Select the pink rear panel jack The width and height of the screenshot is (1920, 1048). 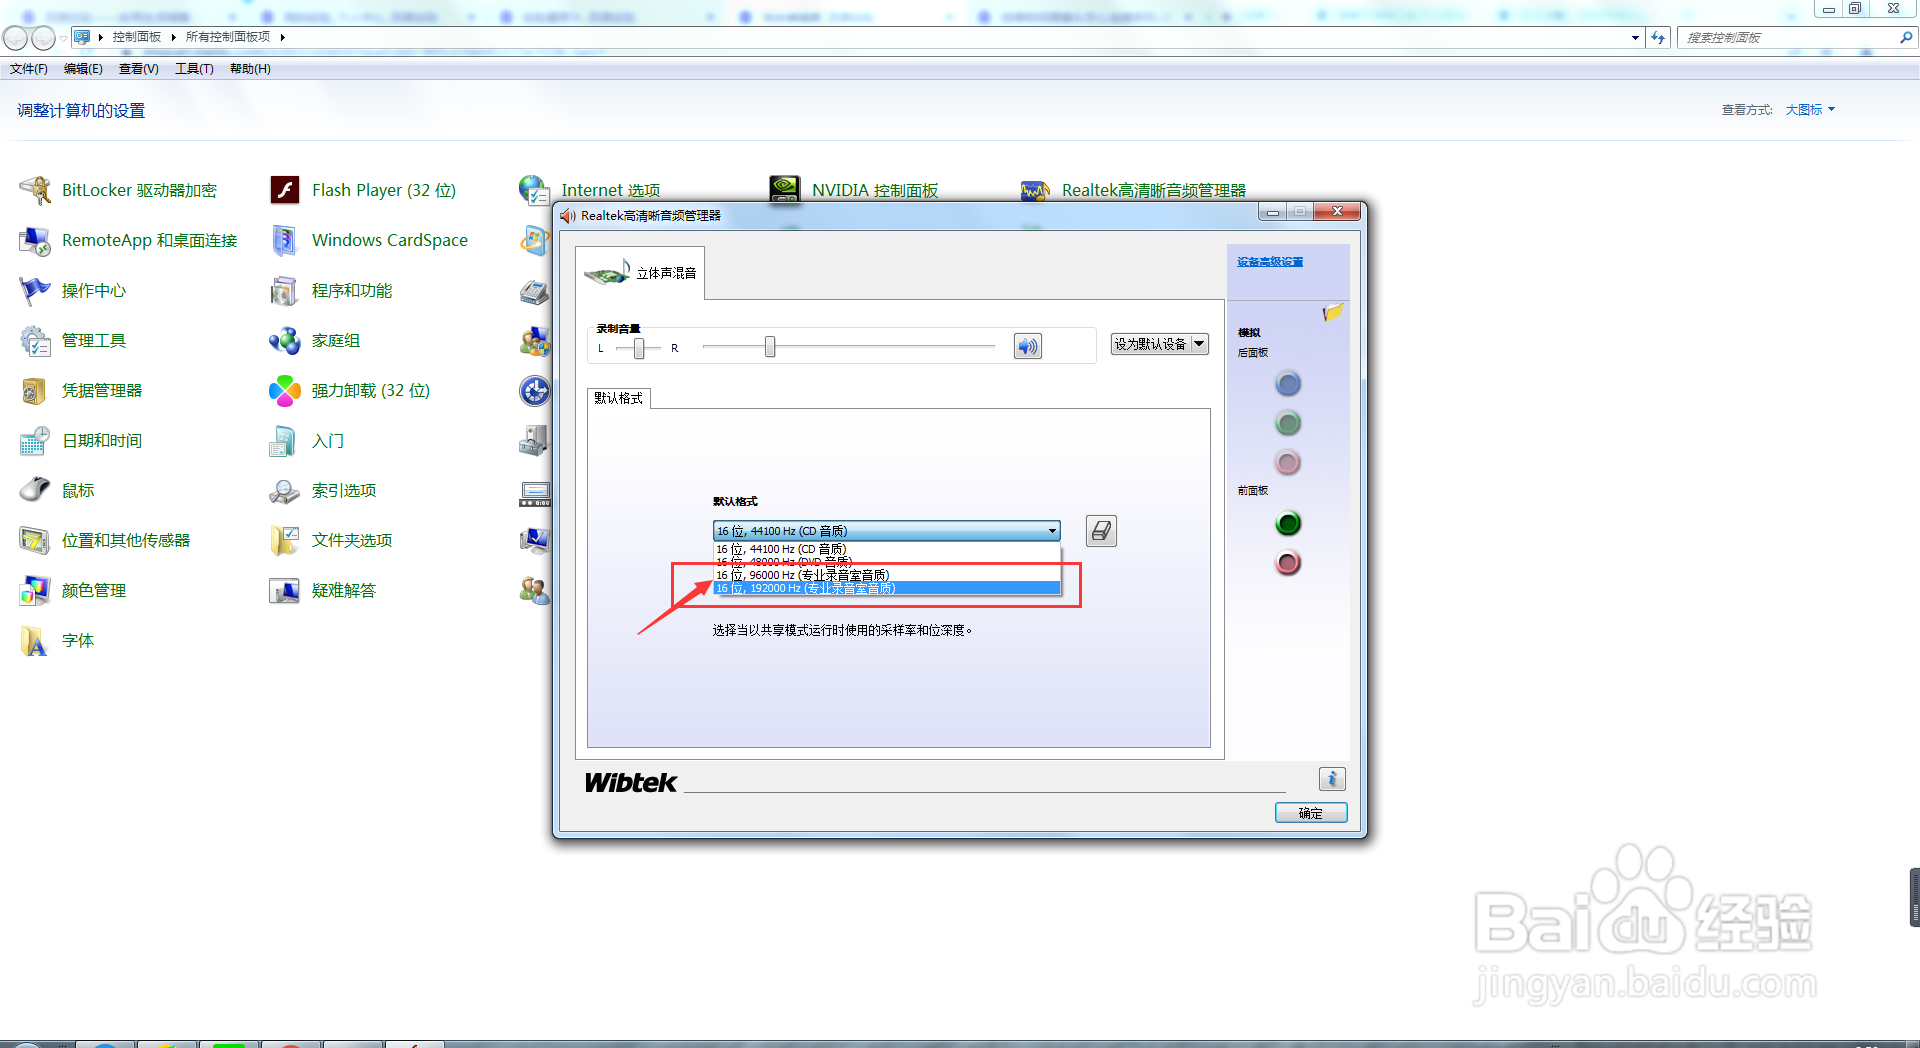click(x=1288, y=462)
